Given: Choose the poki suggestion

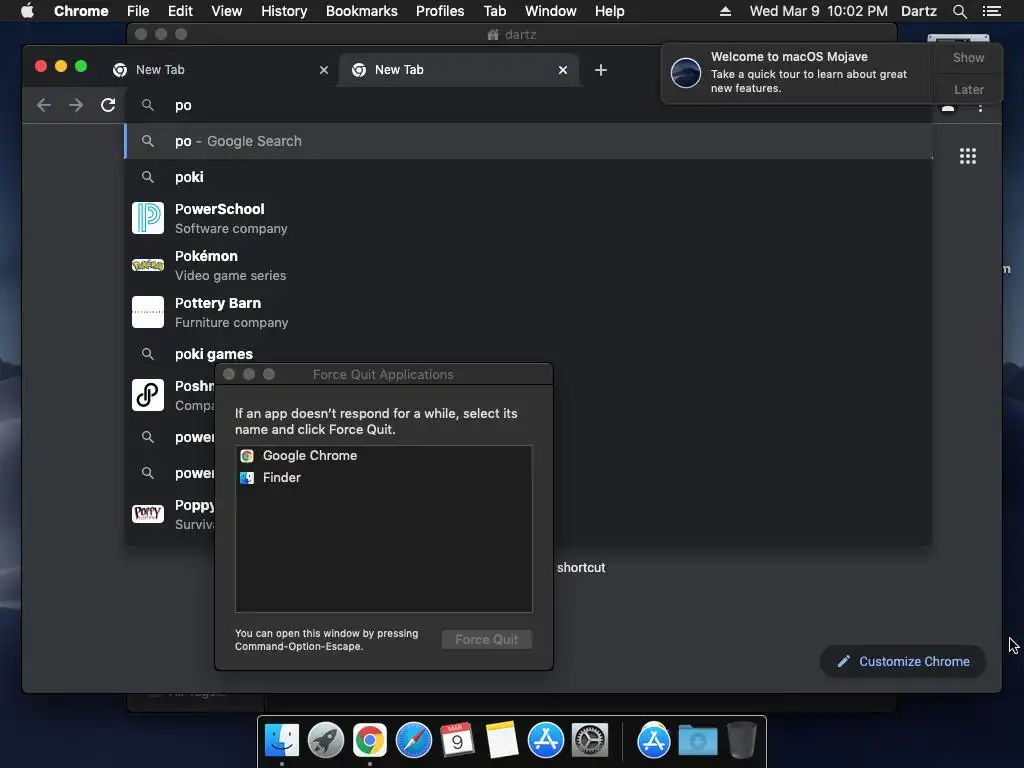Looking at the screenshot, I should [x=528, y=177].
